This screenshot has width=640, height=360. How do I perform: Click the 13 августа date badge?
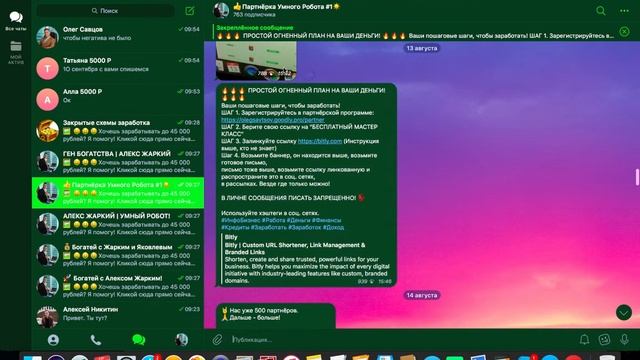click(422, 48)
